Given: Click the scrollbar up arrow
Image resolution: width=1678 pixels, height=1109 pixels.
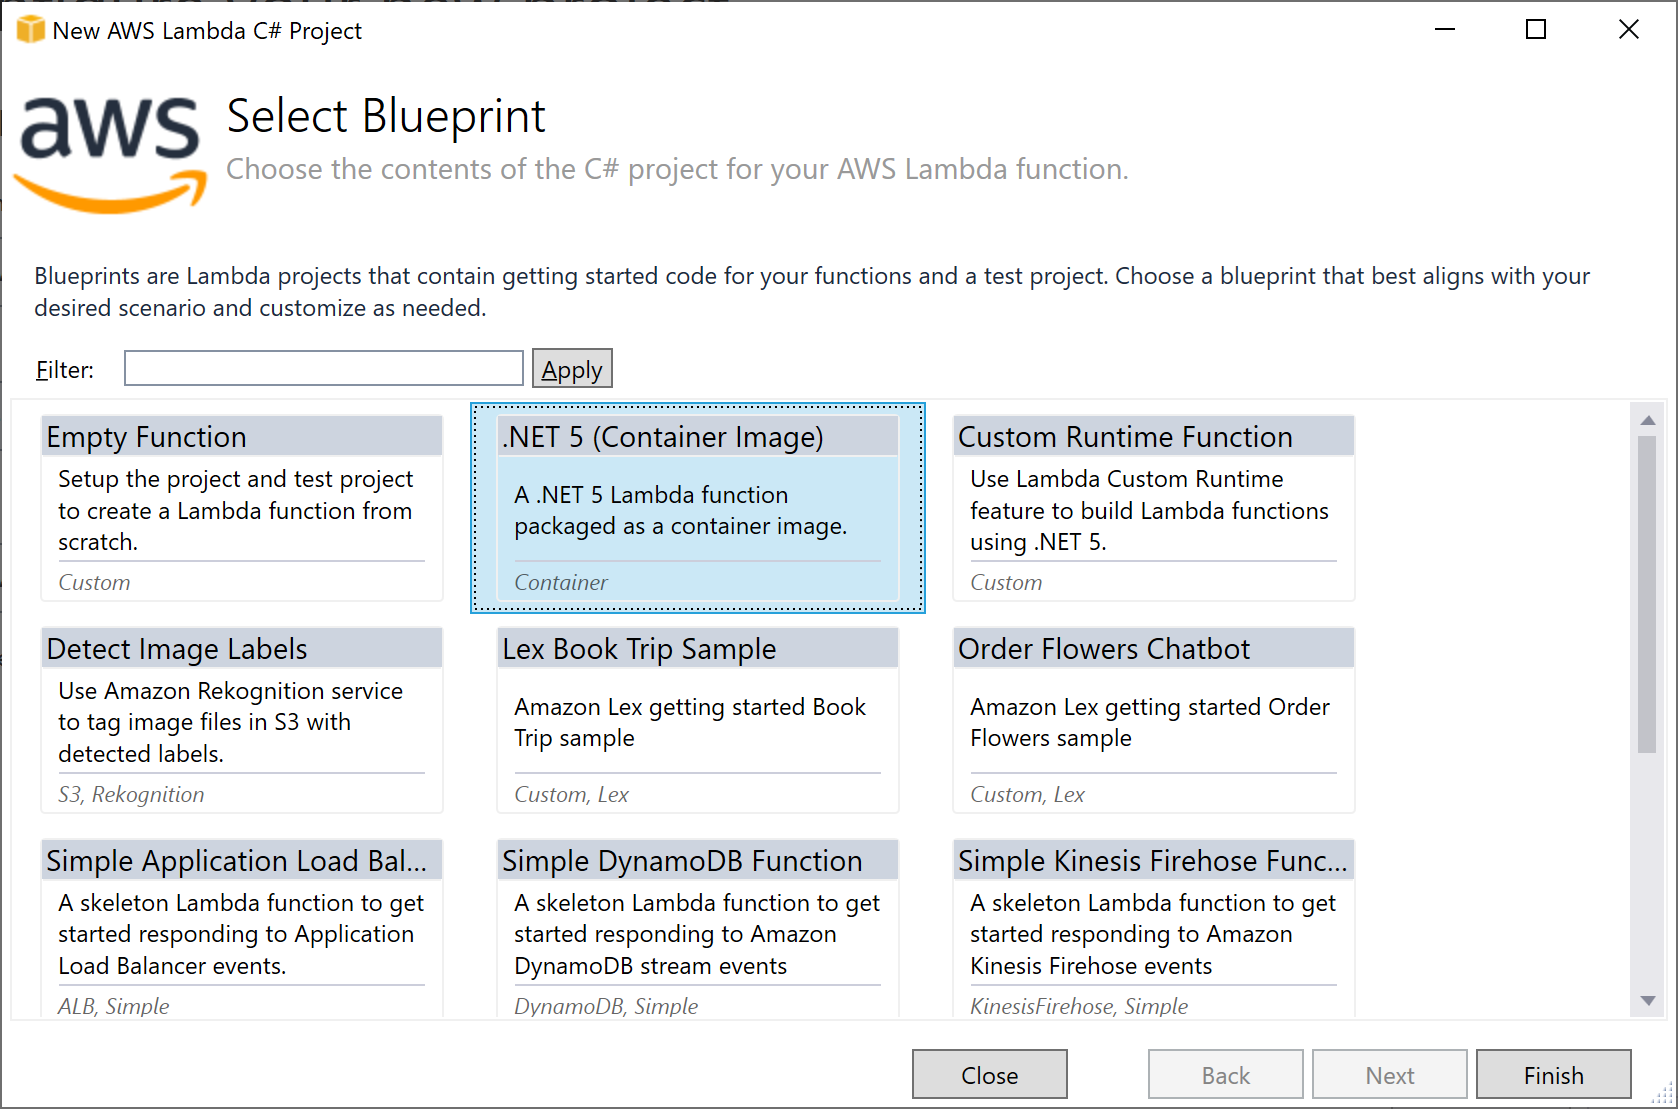Looking at the screenshot, I should coord(1648,420).
